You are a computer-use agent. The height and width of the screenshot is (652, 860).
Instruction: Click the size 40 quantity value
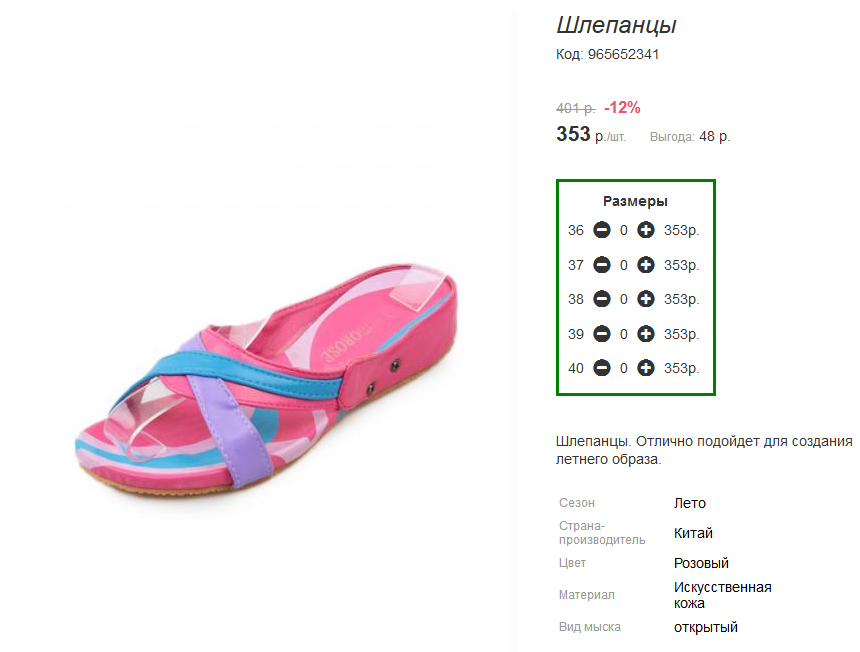coord(624,368)
